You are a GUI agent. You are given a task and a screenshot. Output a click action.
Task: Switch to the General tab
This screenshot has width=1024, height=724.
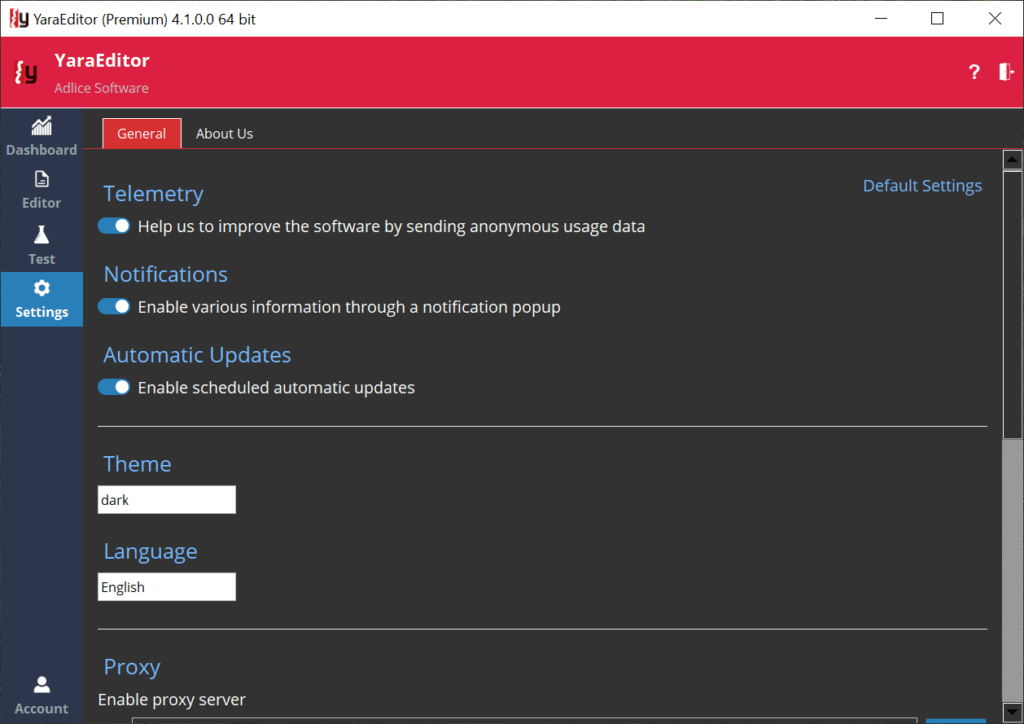point(142,133)
